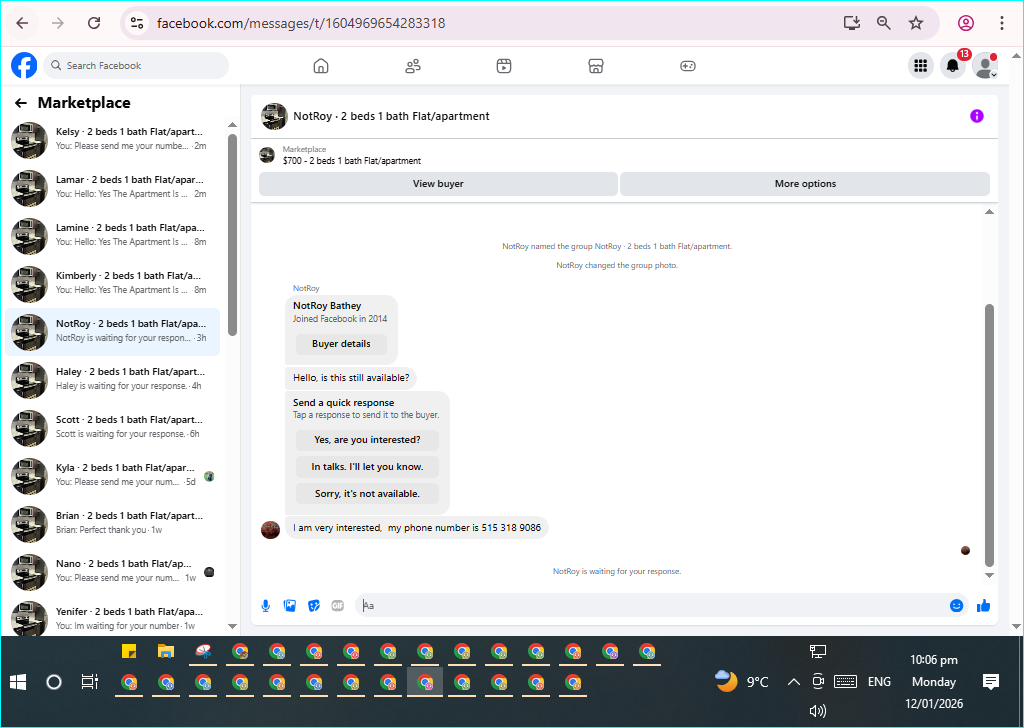
Task: Open the account profile avatar menu
Action: (x=985, y=65)
